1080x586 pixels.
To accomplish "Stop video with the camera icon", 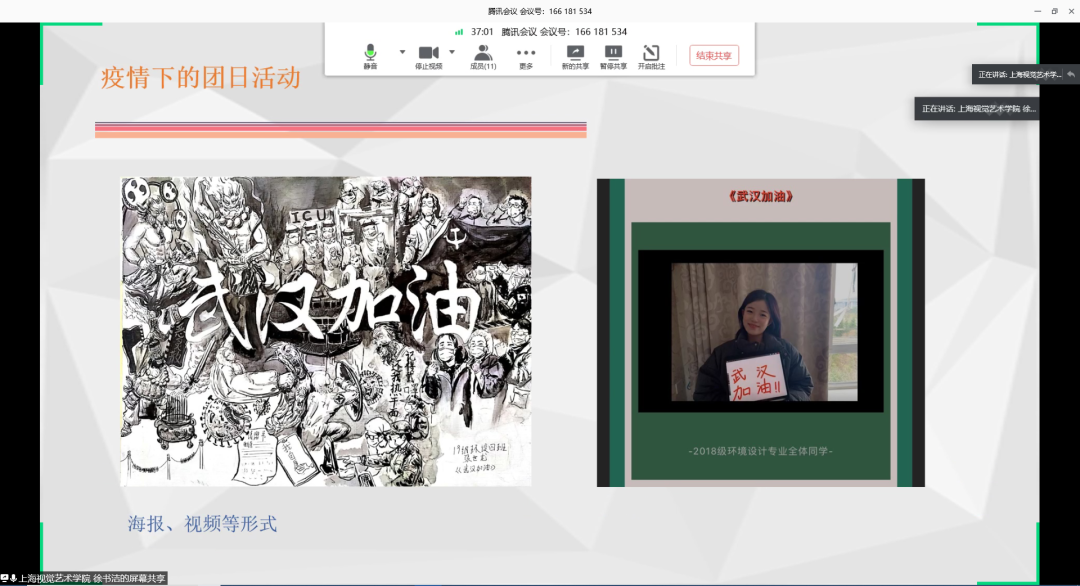I will click(429, 56).
